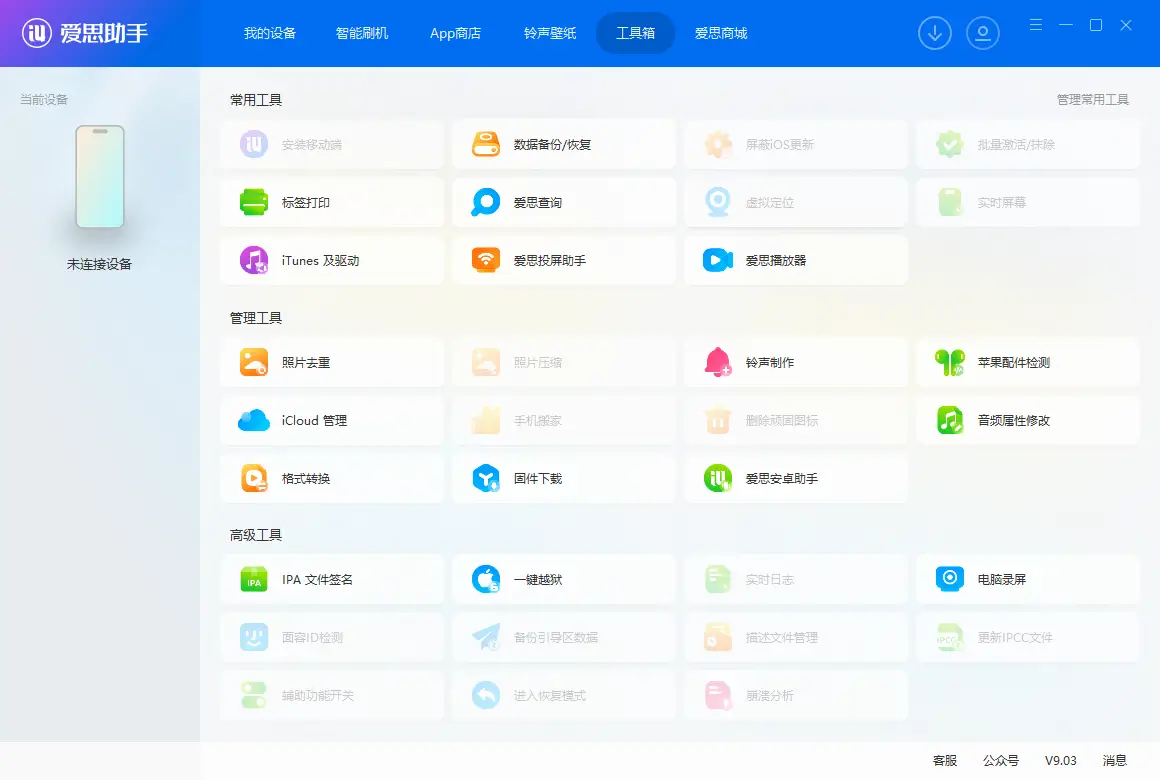Open the 数据备份/恢复 tool icon
The image size is (1160, 780).
point(486,145)
